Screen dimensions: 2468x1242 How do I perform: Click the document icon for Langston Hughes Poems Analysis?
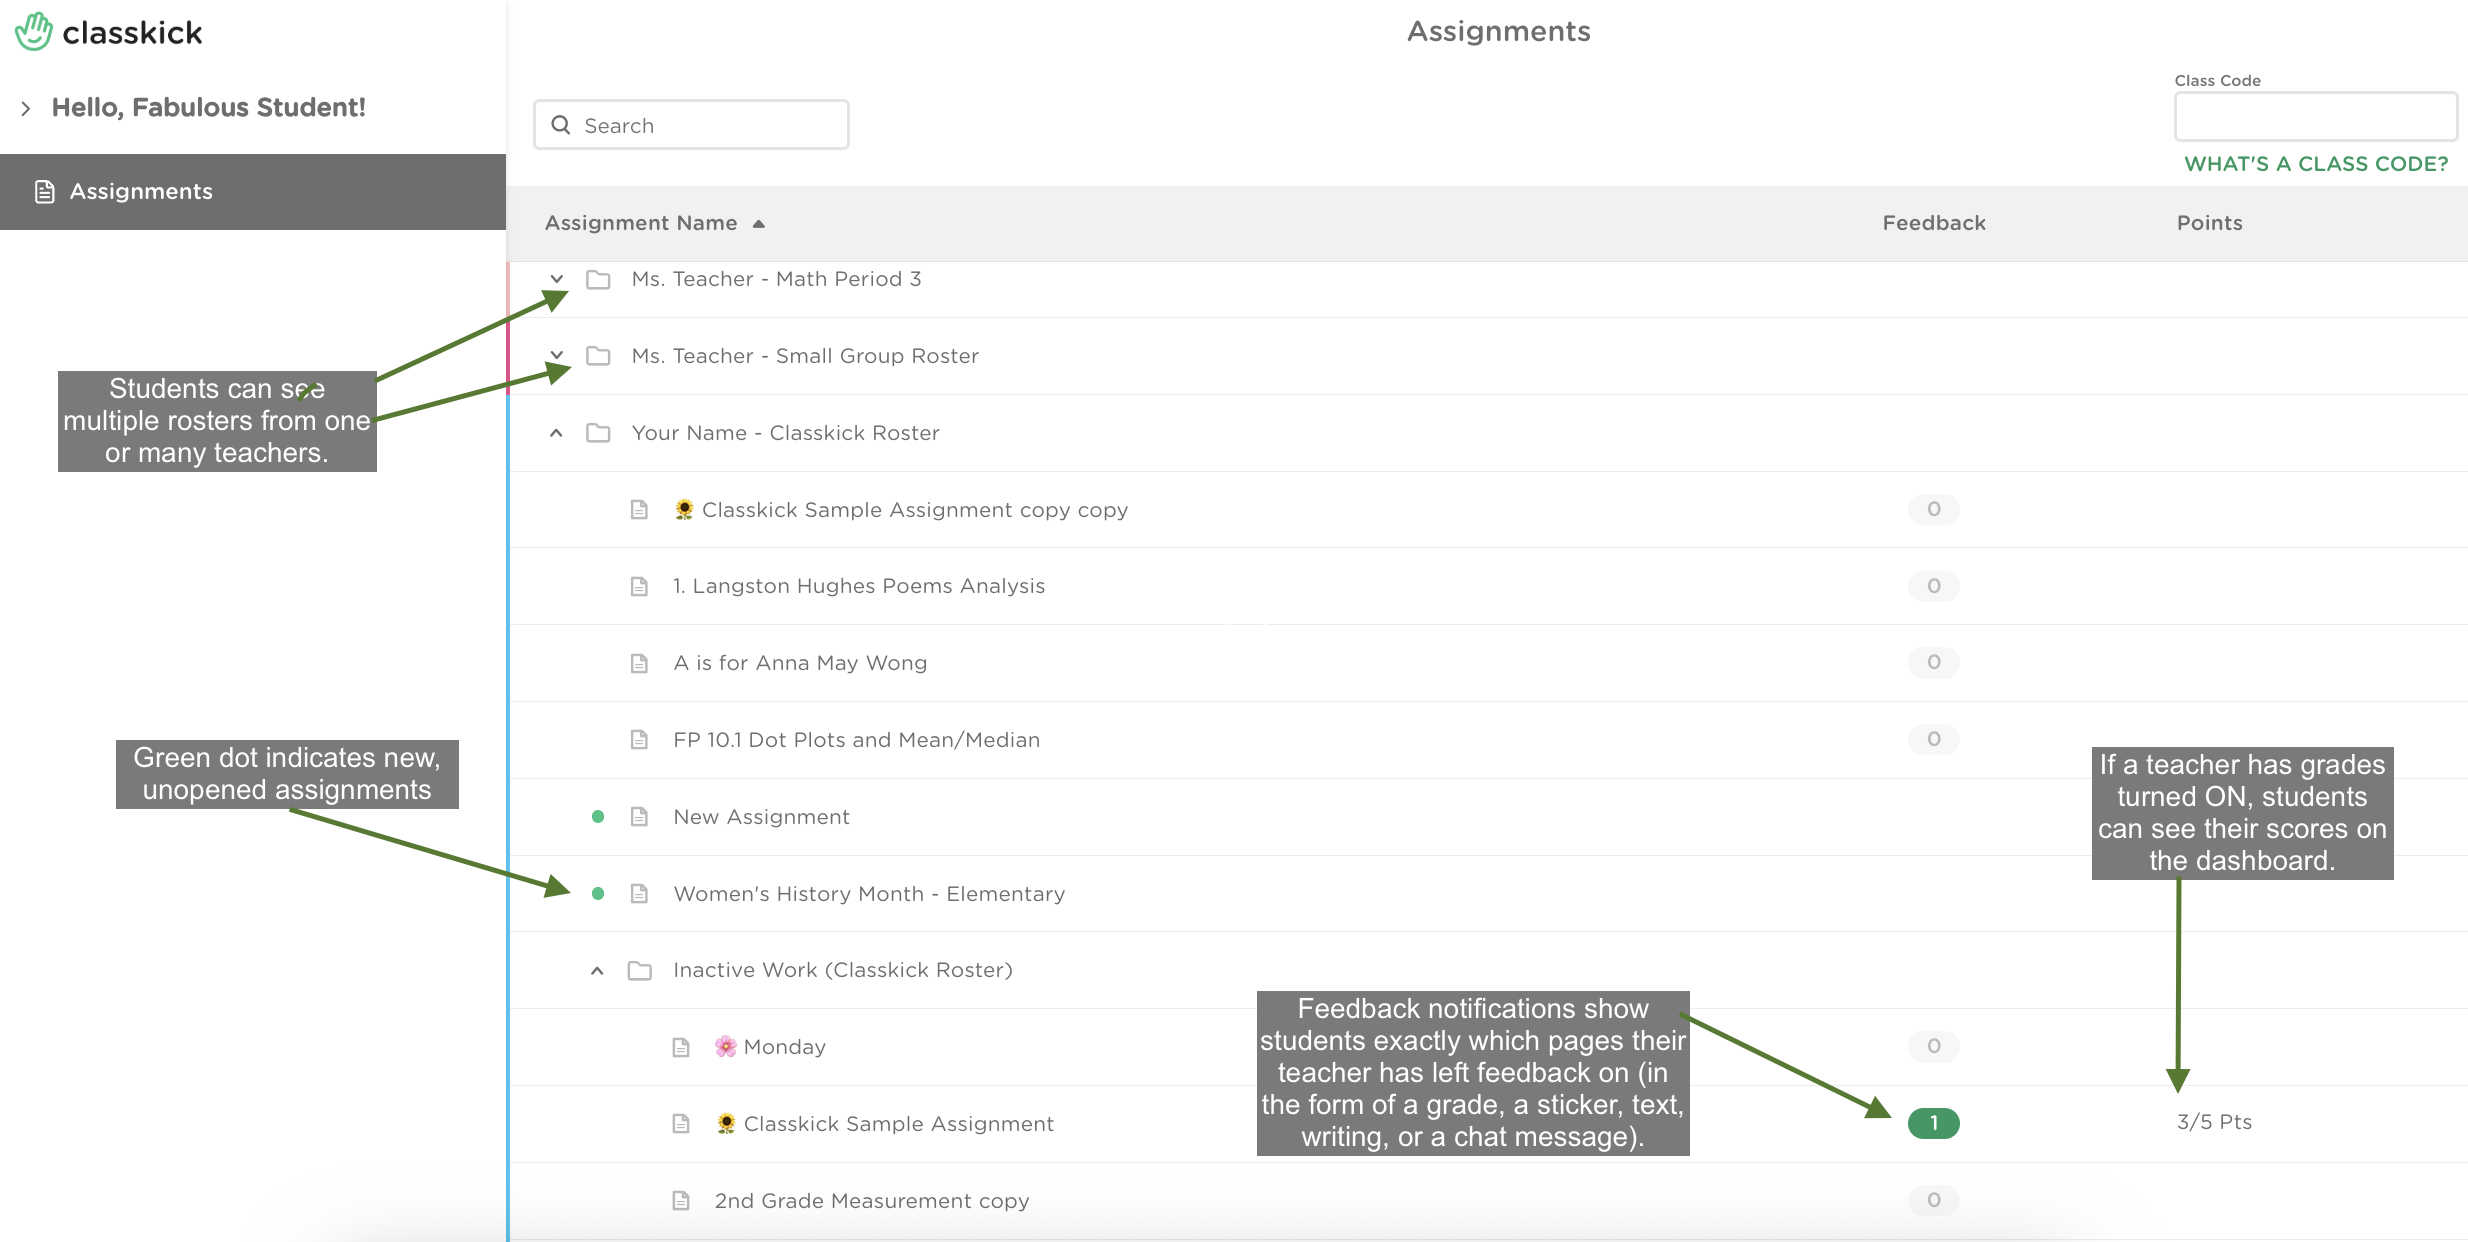(639, 586)
